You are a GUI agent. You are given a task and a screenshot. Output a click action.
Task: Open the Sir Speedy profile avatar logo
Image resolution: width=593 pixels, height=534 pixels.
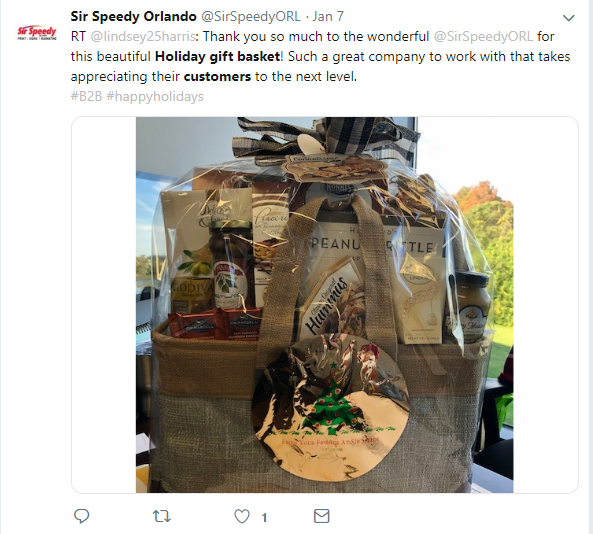click(x=37, y=33)
